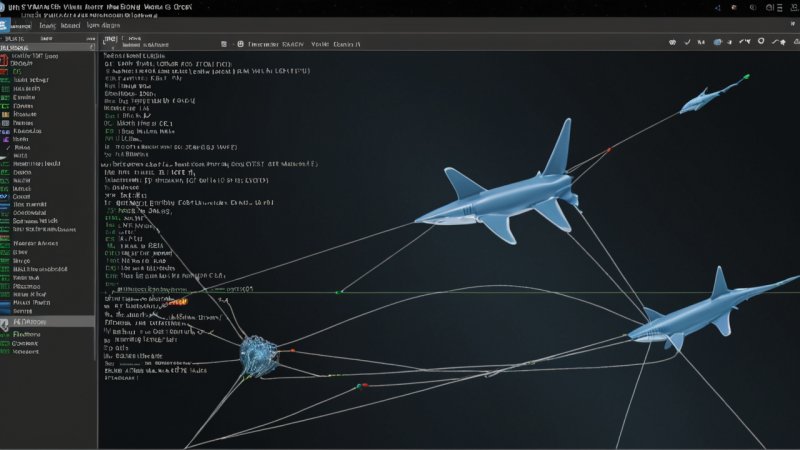800x450 pixels.
Task: Click the blue application logo in menu bar
Action: [x=4, y=25]
